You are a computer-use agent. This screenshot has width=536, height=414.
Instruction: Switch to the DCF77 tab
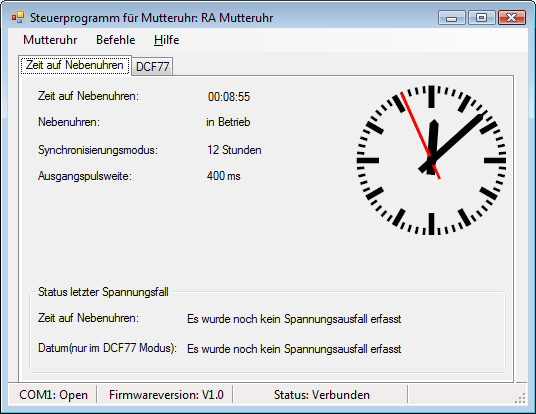pyautogui.click(x=152, y=66)
